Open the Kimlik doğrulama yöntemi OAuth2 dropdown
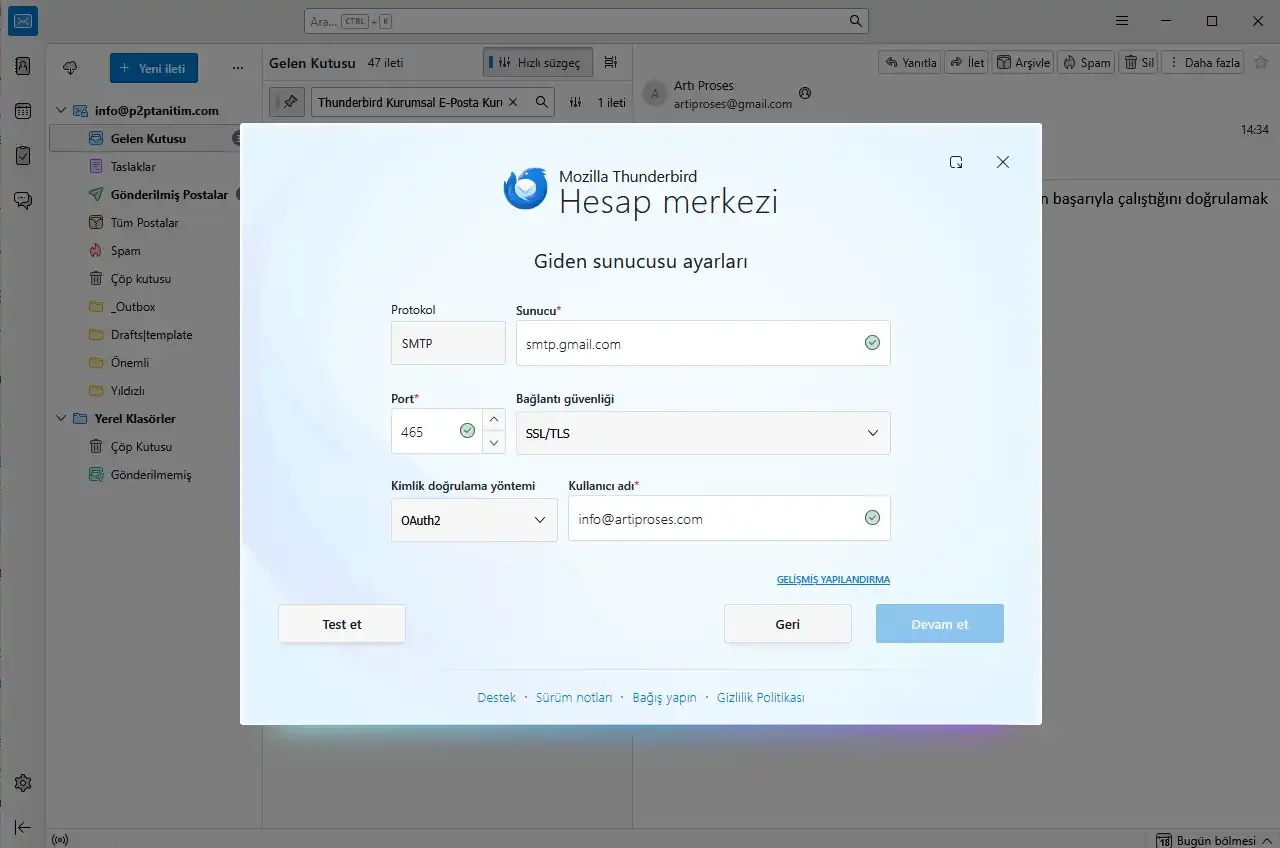 click(474, 520)
